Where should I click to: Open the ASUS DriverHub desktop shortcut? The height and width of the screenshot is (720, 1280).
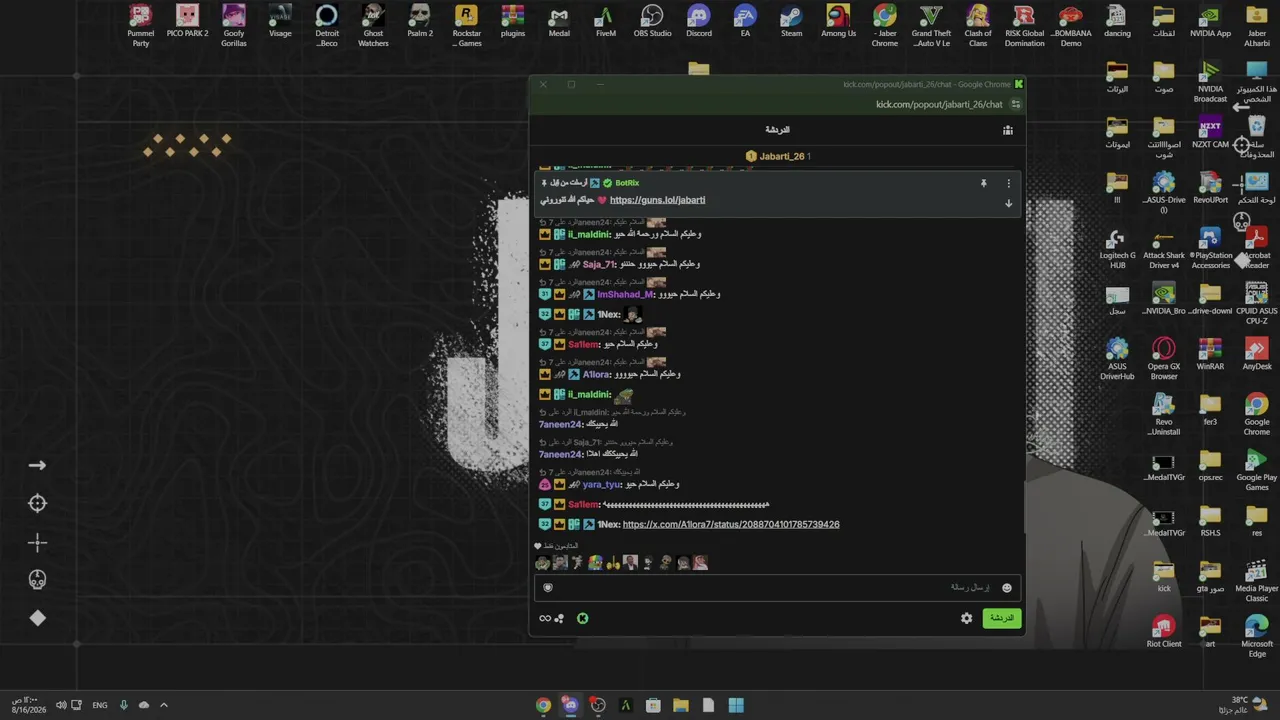pyautogui.click(x=1117, y=360)
